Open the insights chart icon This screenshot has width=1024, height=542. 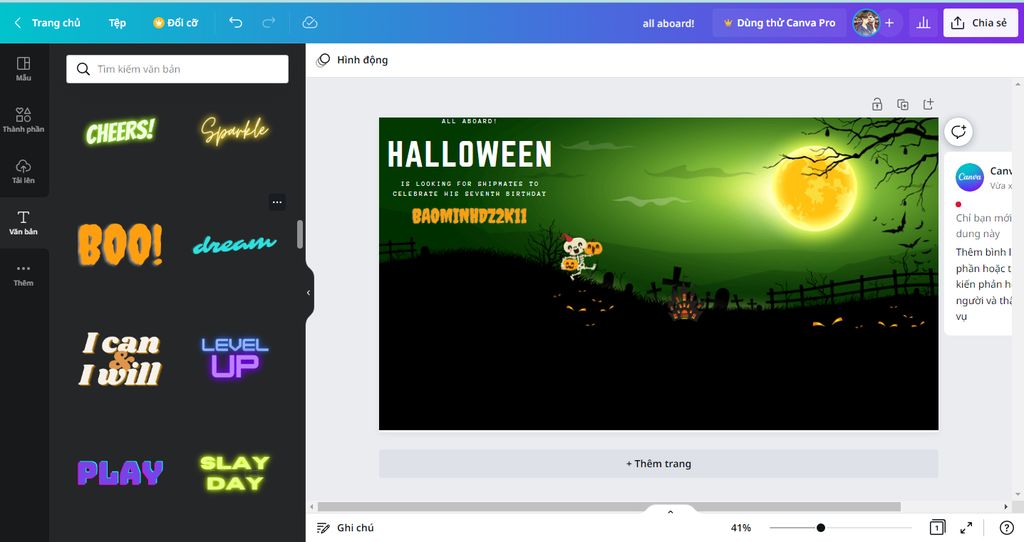(x=923, y=23)
